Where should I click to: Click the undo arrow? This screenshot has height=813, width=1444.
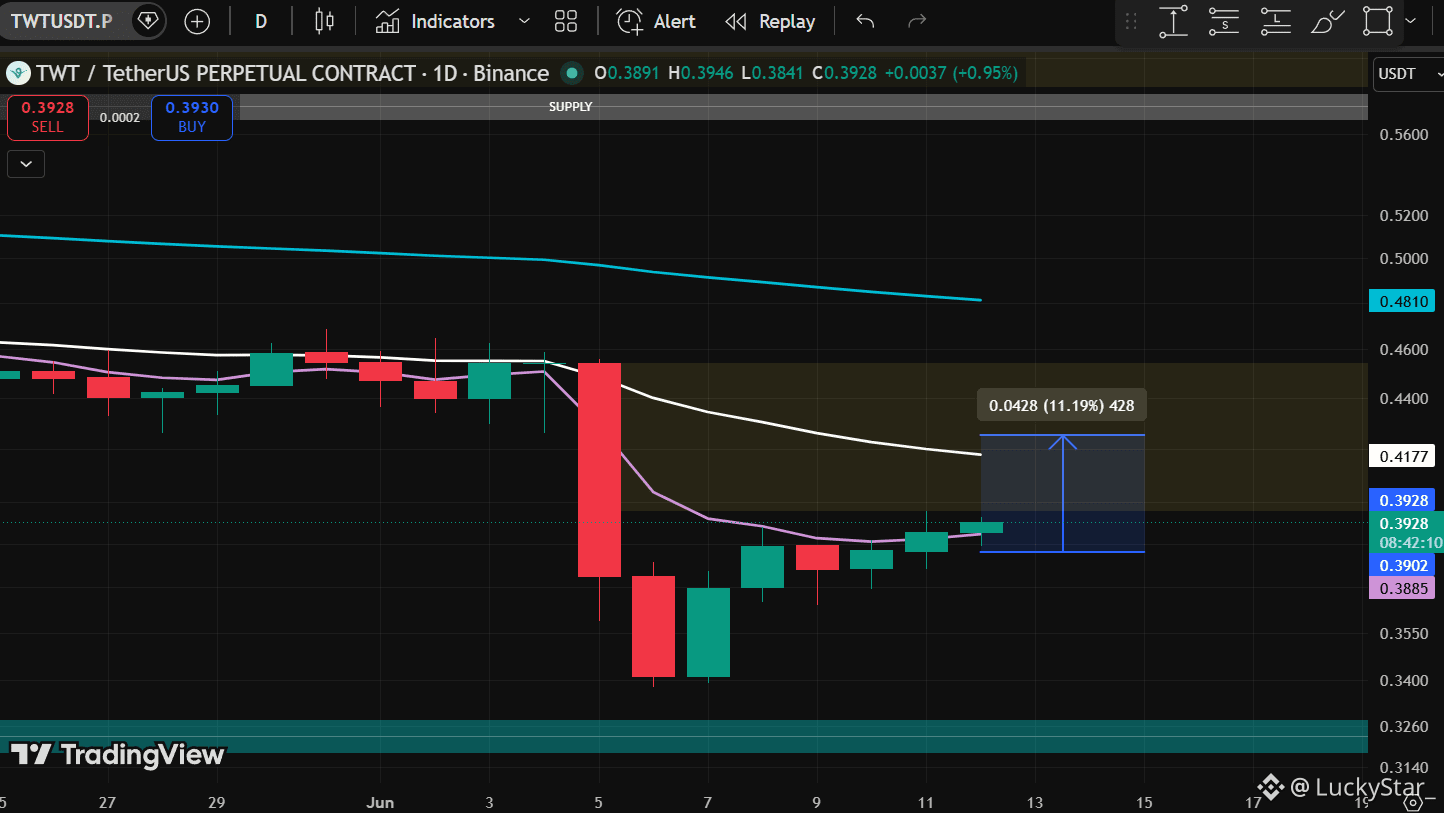(865, 21)
